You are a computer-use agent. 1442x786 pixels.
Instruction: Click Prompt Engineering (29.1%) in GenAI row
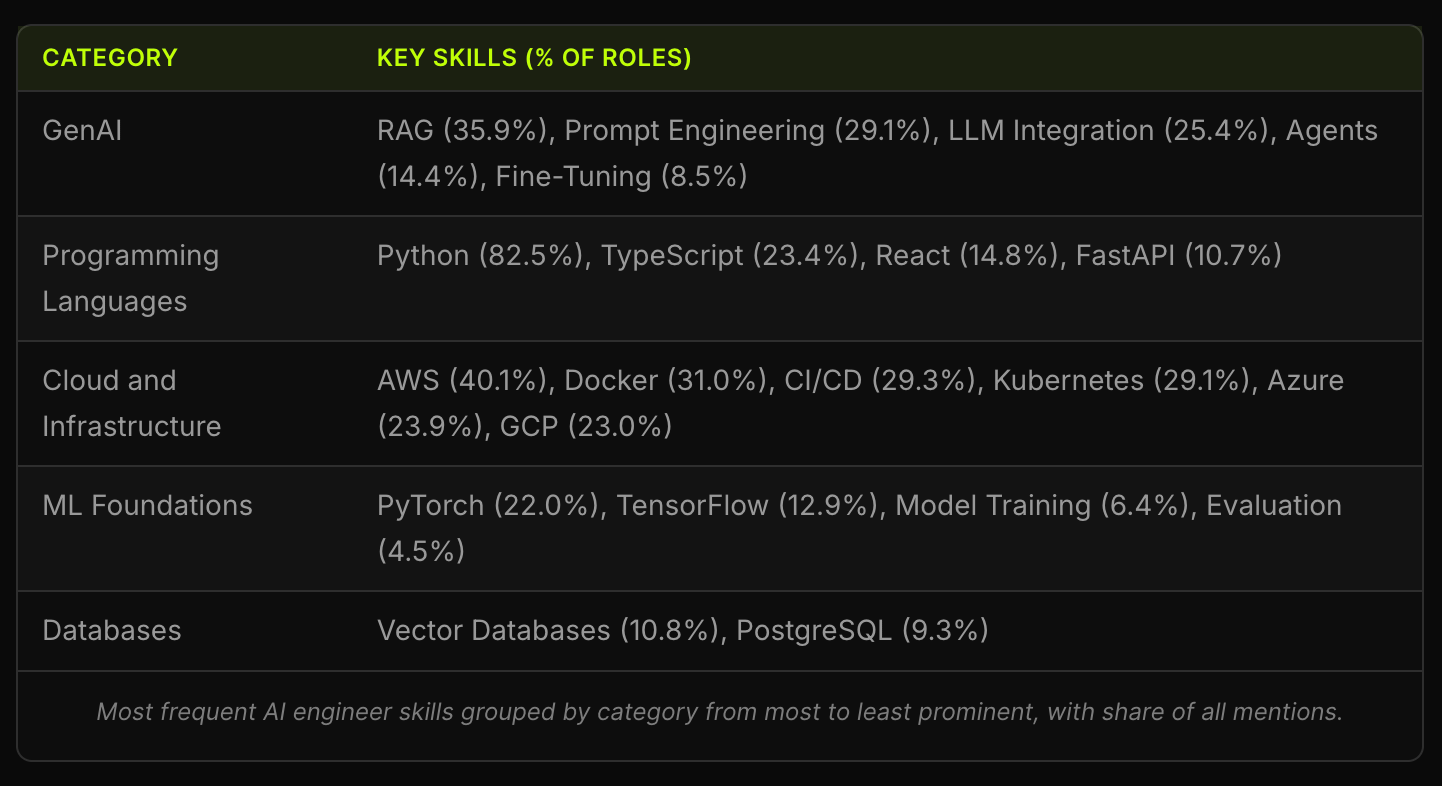[x=748, y=131]
